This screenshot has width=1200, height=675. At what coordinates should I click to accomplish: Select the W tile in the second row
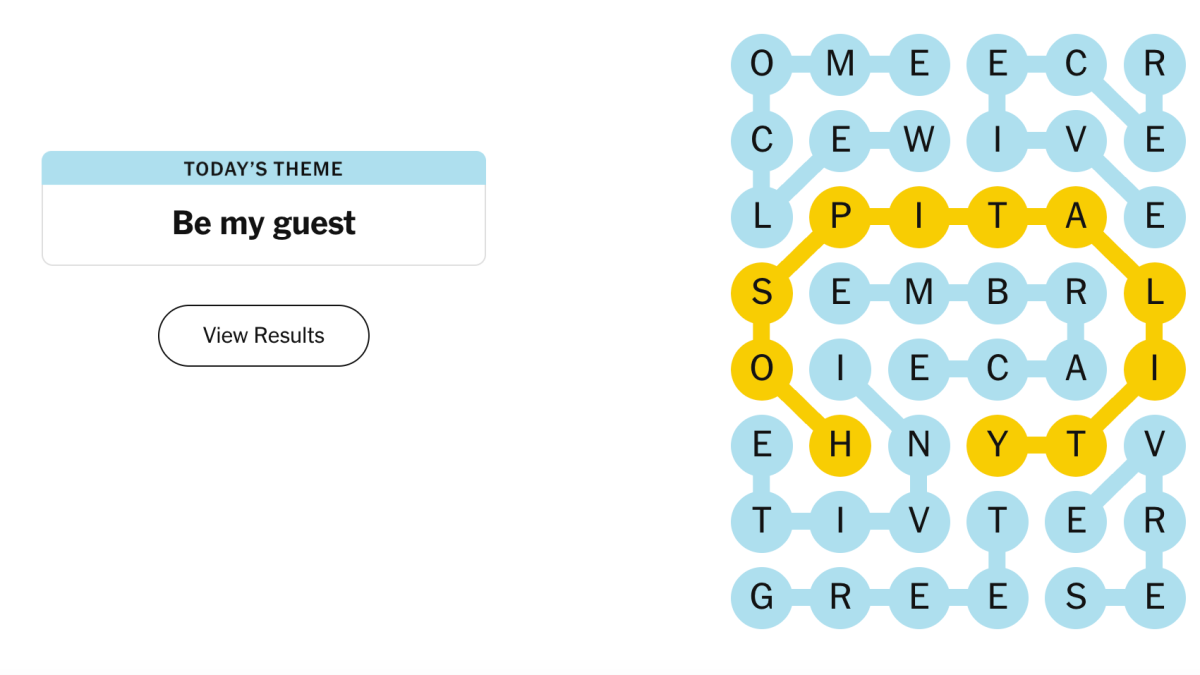point(919,141)
